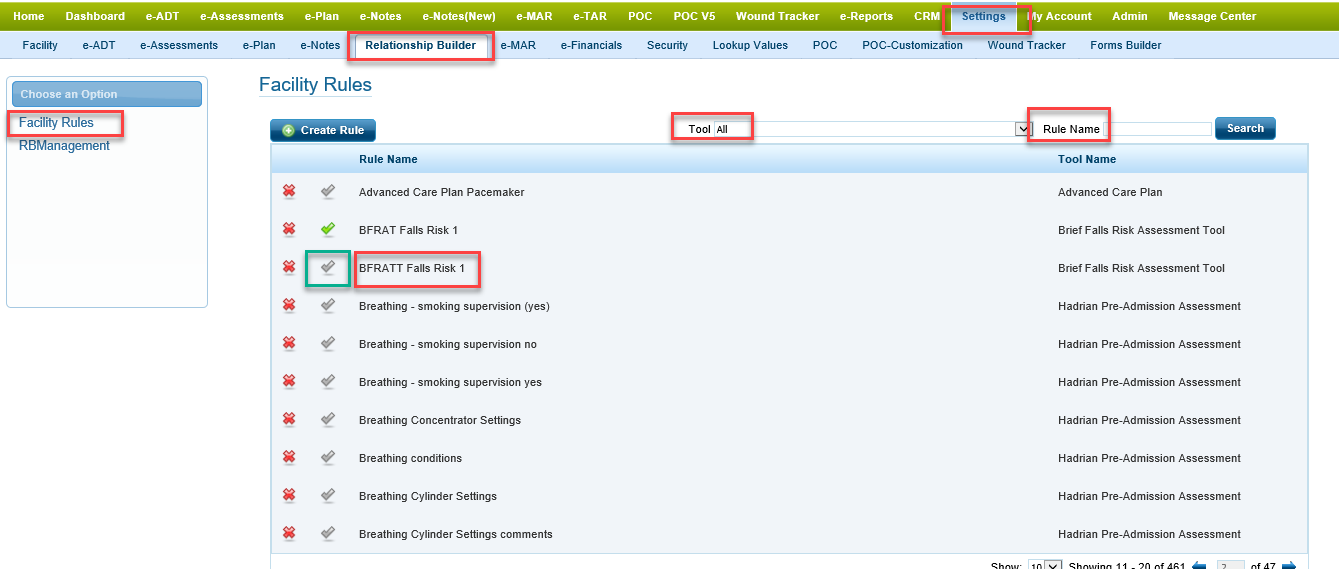Remove Breathing Cylinder Settings comments rule
Viewport: 1339px width, 569px height.
(x=289, y=534)
